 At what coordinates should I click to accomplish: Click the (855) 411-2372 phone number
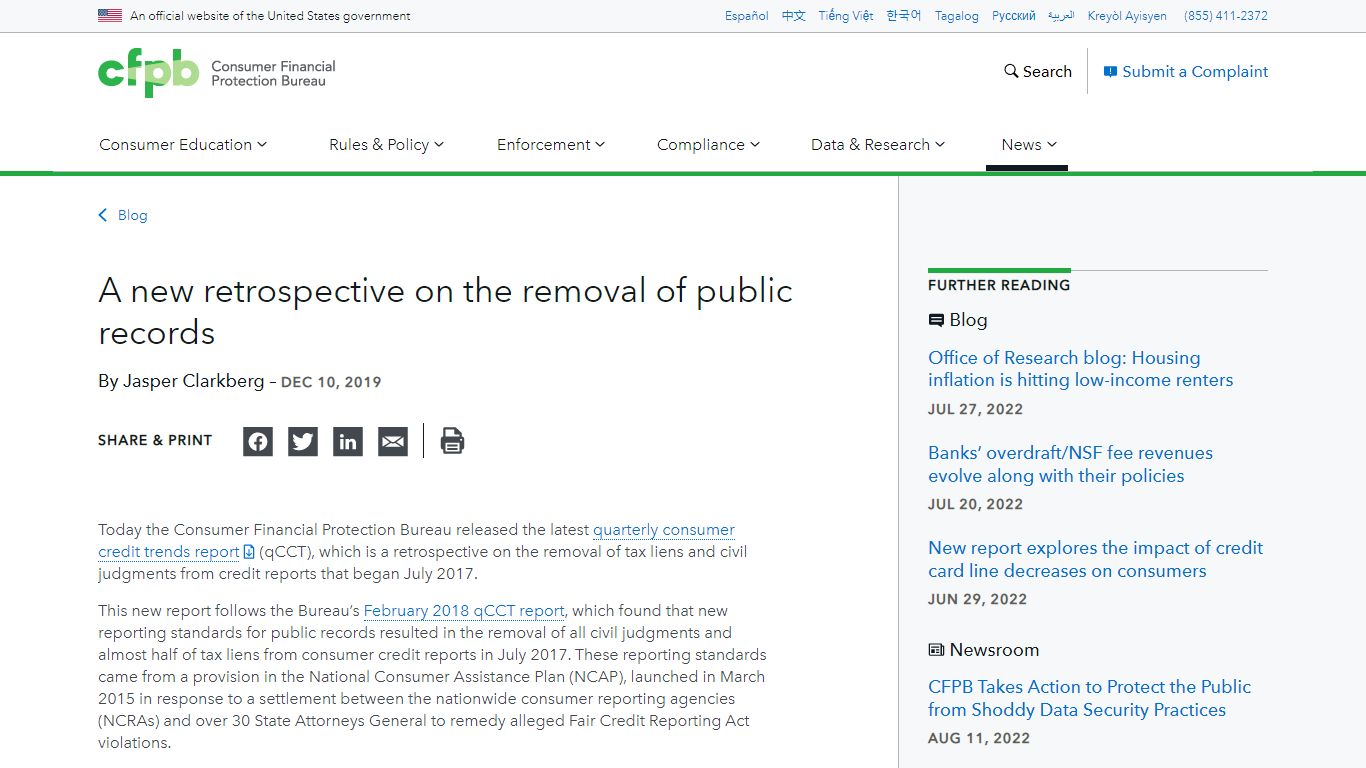click(x=1226, y=16)
